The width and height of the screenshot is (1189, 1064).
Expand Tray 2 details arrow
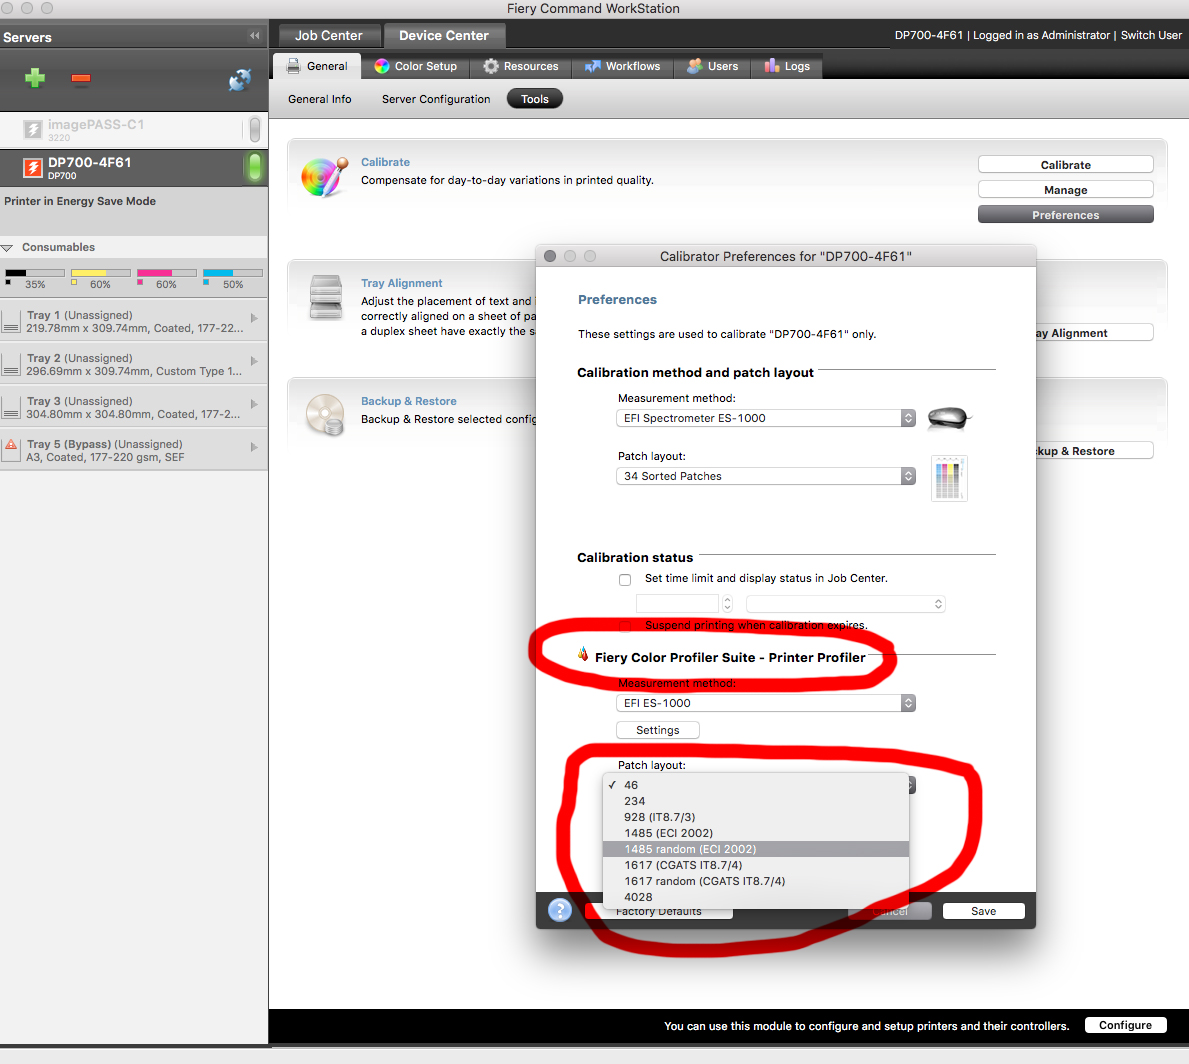[x=254, y=361]
